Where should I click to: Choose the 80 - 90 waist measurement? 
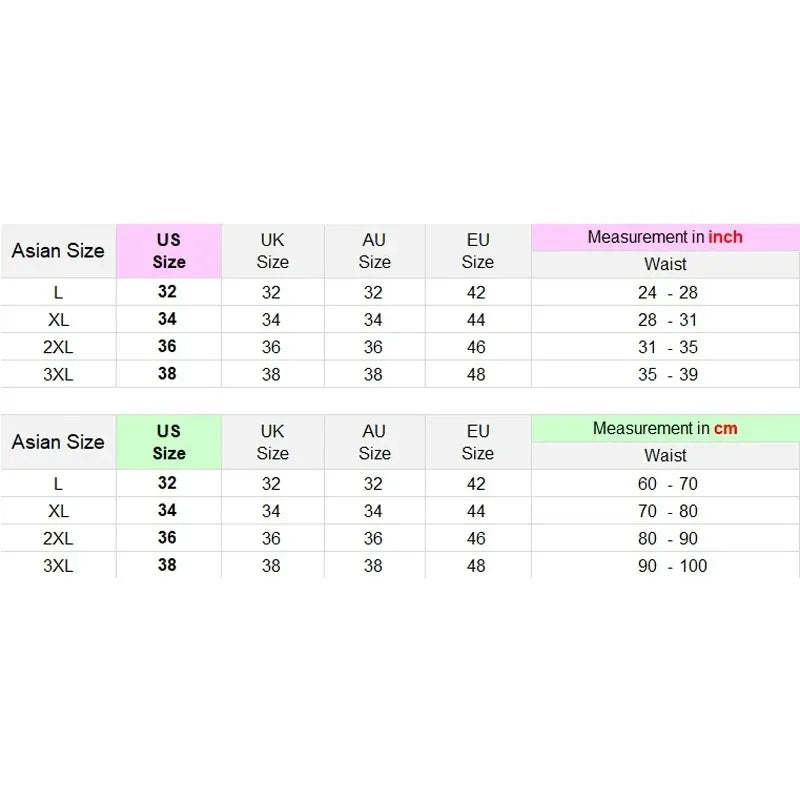click(x=667, y=538)
